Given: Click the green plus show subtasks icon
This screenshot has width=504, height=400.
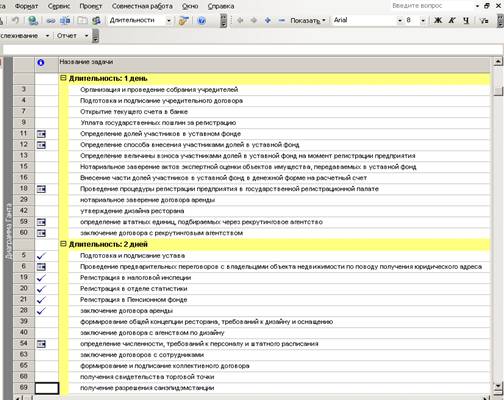Looking at the screenshot, I should pos(267,20).
